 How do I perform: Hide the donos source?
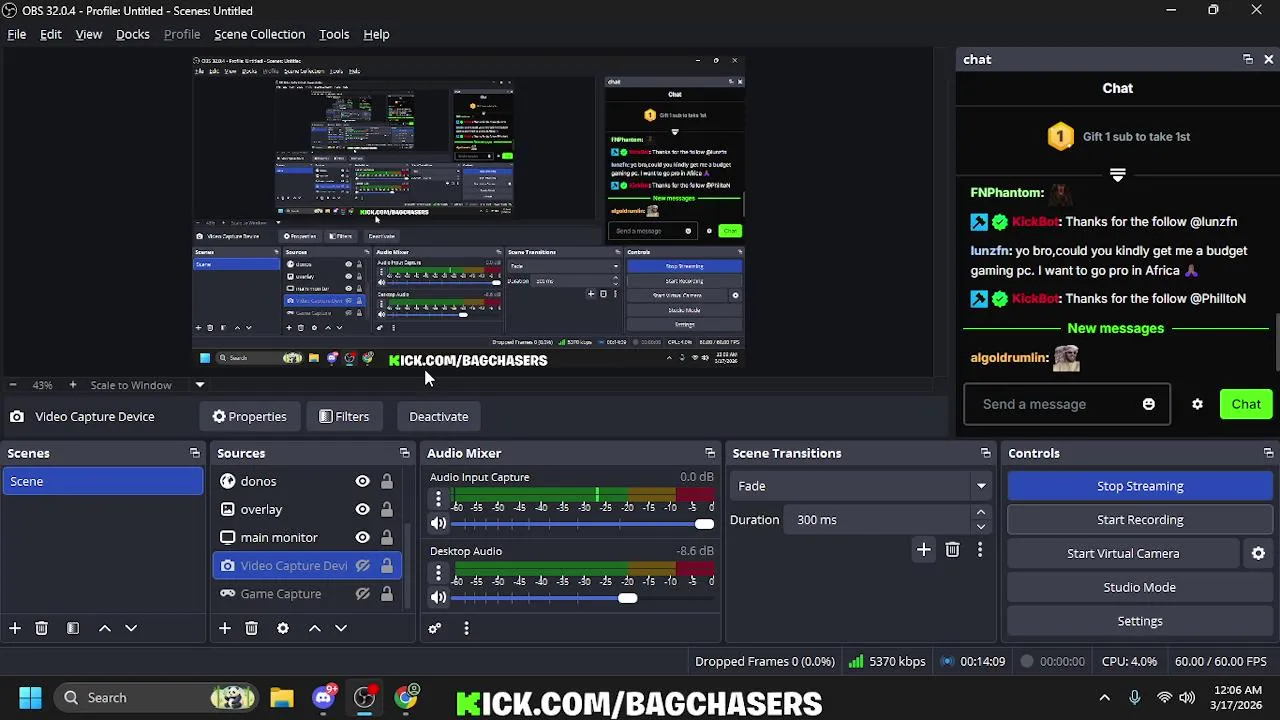pos(363,481)
